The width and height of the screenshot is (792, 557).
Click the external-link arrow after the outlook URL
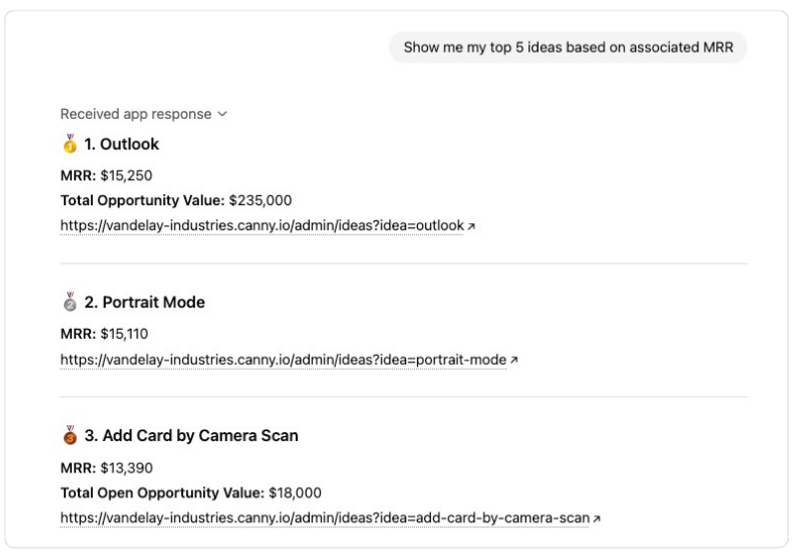tap(472, 227)
